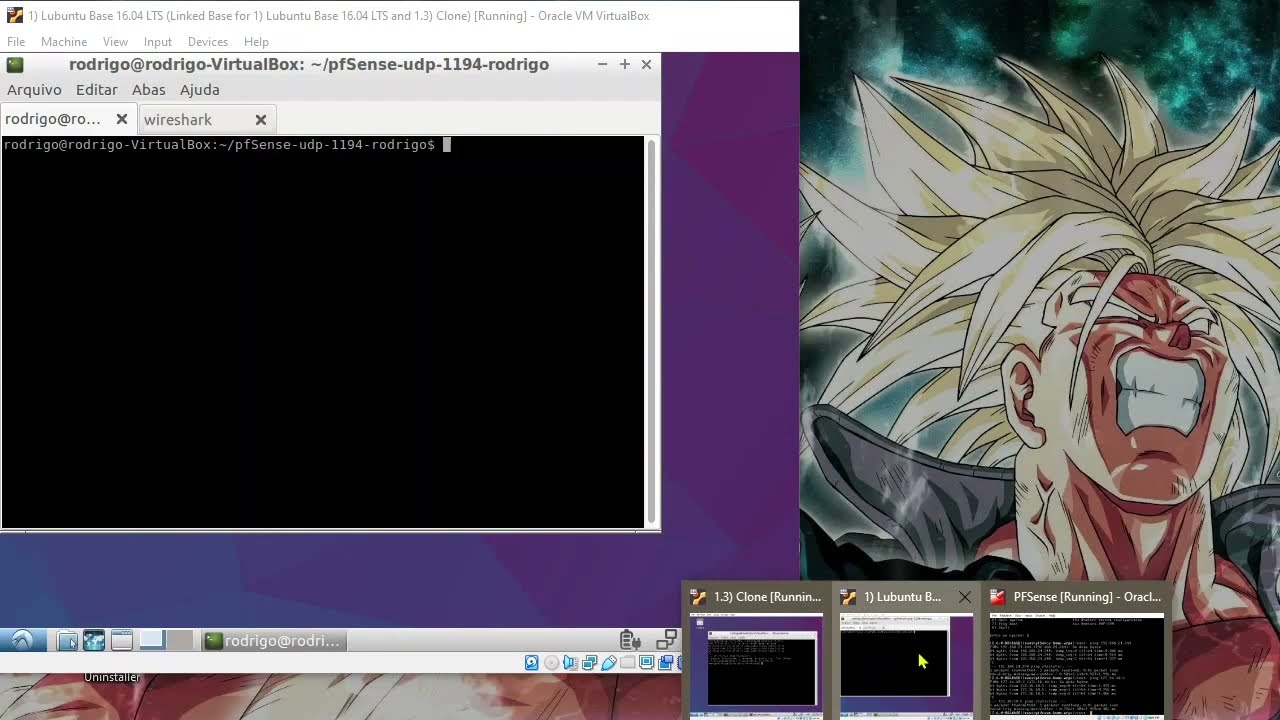Switch to the second desktop in the pager

180,640
